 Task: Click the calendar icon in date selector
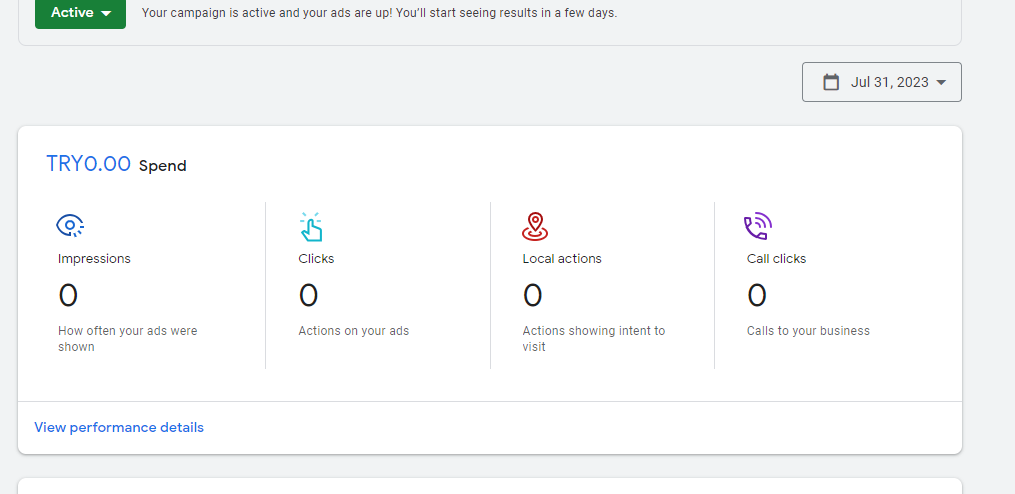(831, 82)
